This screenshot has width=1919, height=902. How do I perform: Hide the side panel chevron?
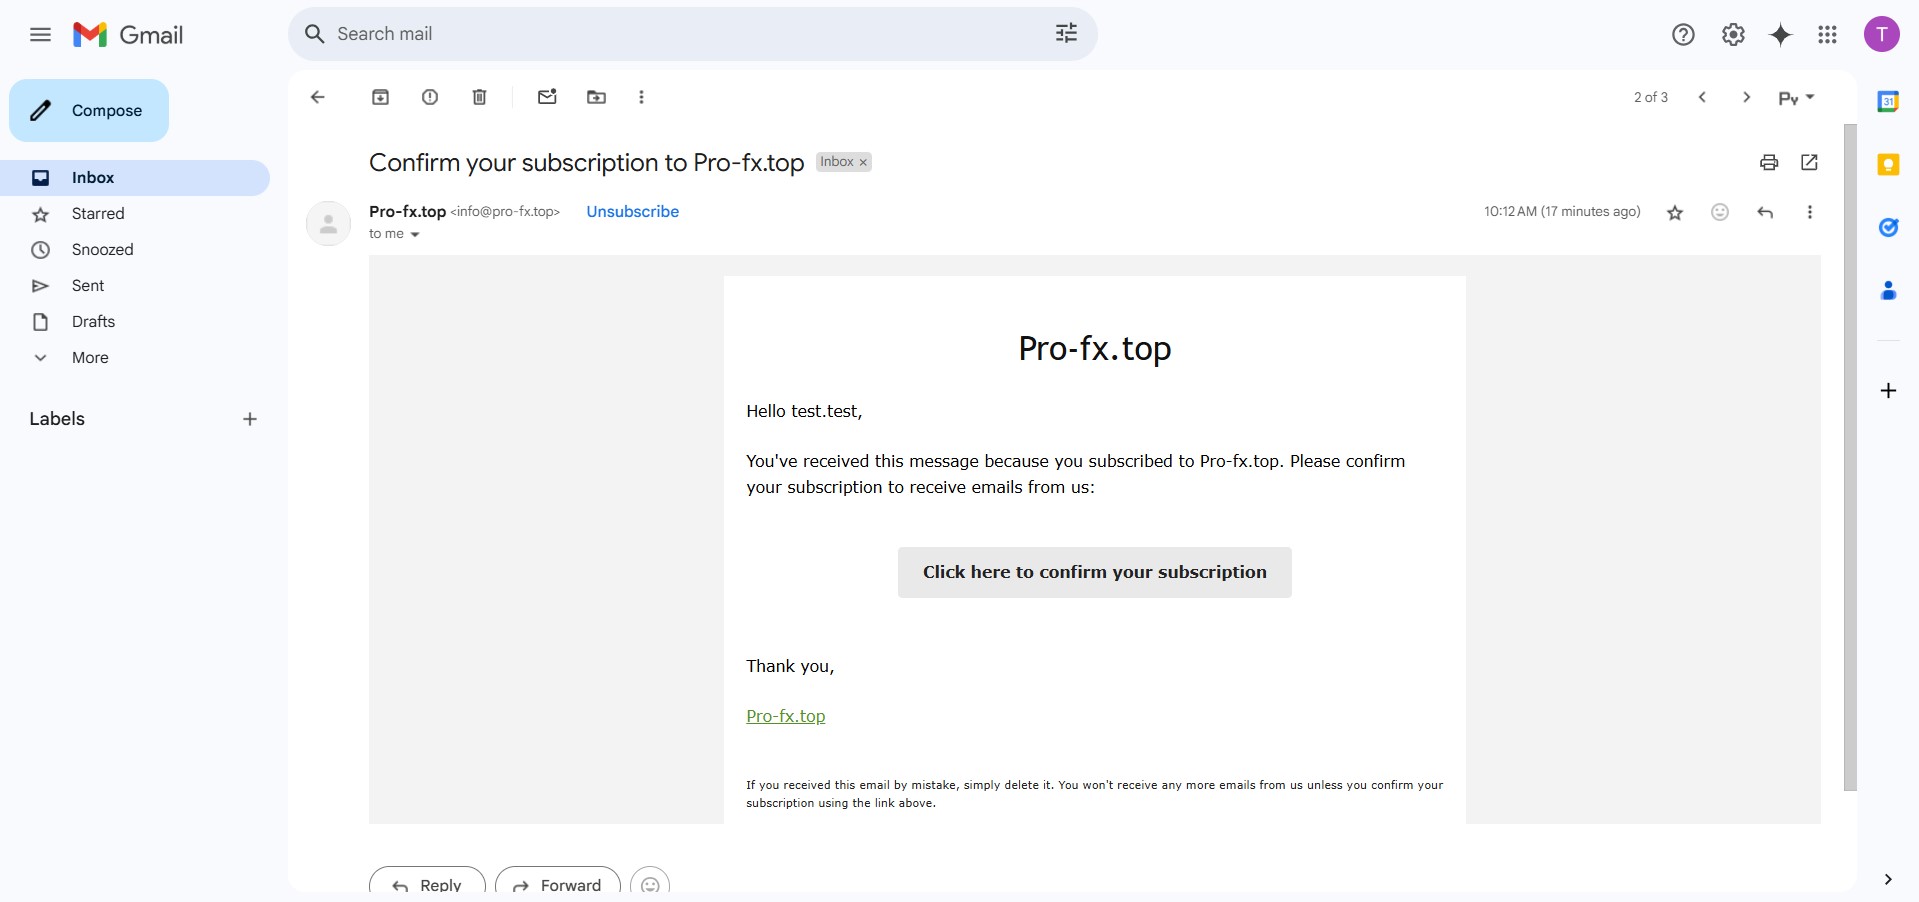point(1888,879)
